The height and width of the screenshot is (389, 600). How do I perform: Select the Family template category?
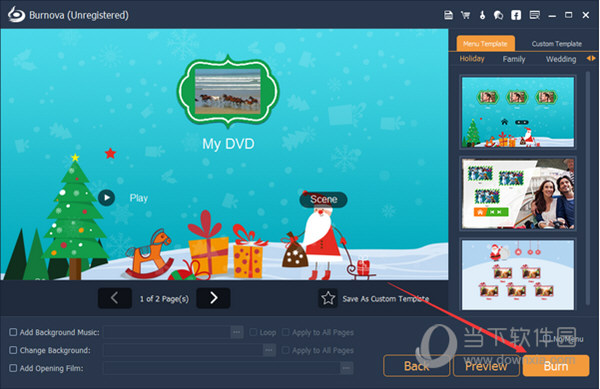(514, 59)
